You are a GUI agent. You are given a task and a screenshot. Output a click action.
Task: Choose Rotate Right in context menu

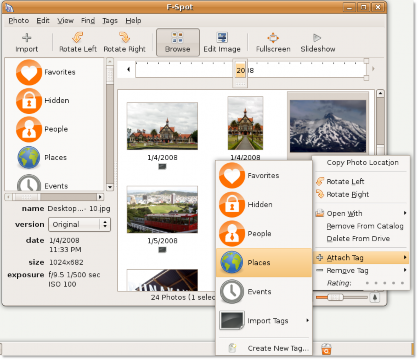tap(361, 194)
